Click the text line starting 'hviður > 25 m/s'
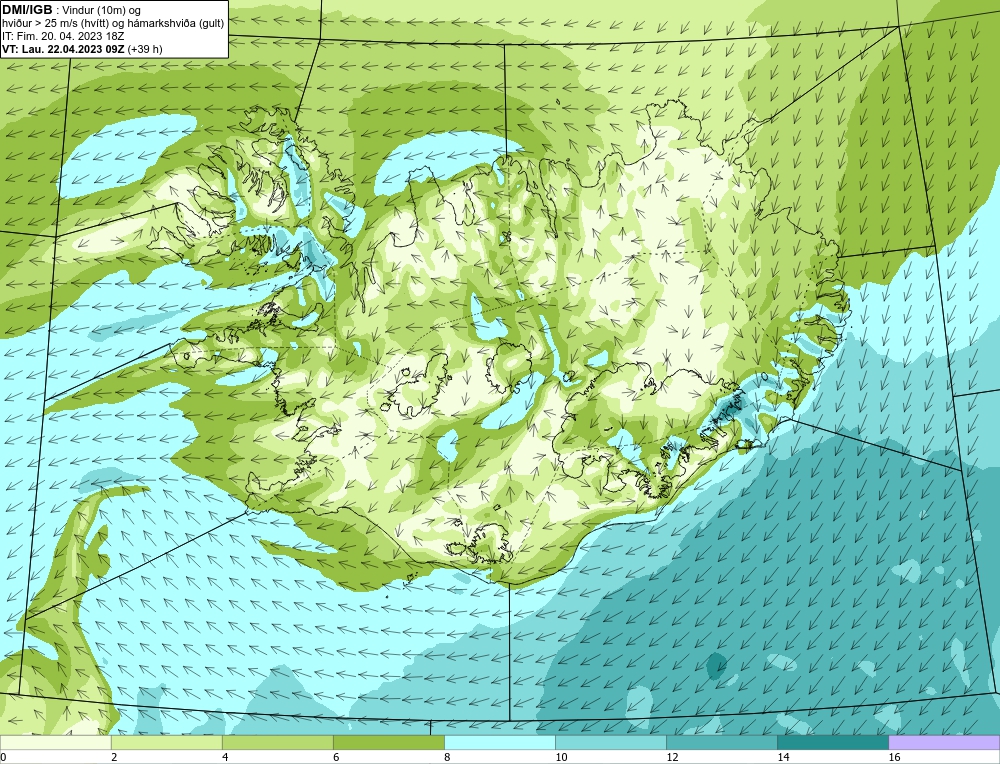 113,24
